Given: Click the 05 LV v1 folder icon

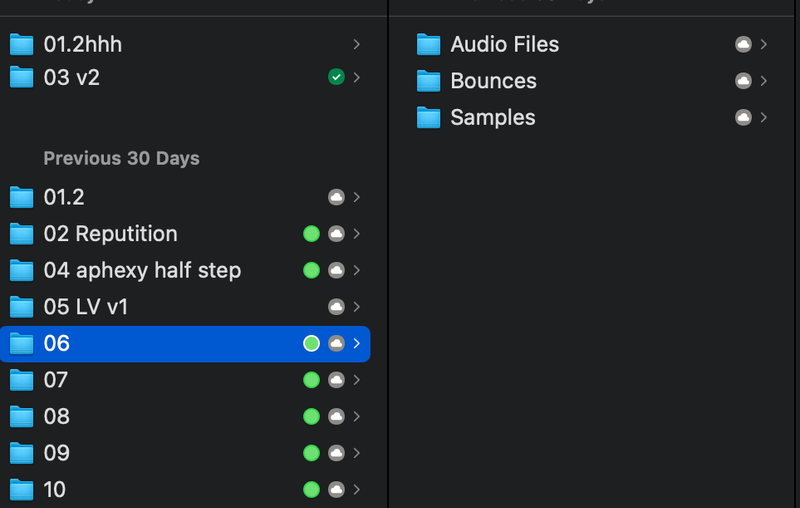Looking at the screenshot, I should click(21, 307).
